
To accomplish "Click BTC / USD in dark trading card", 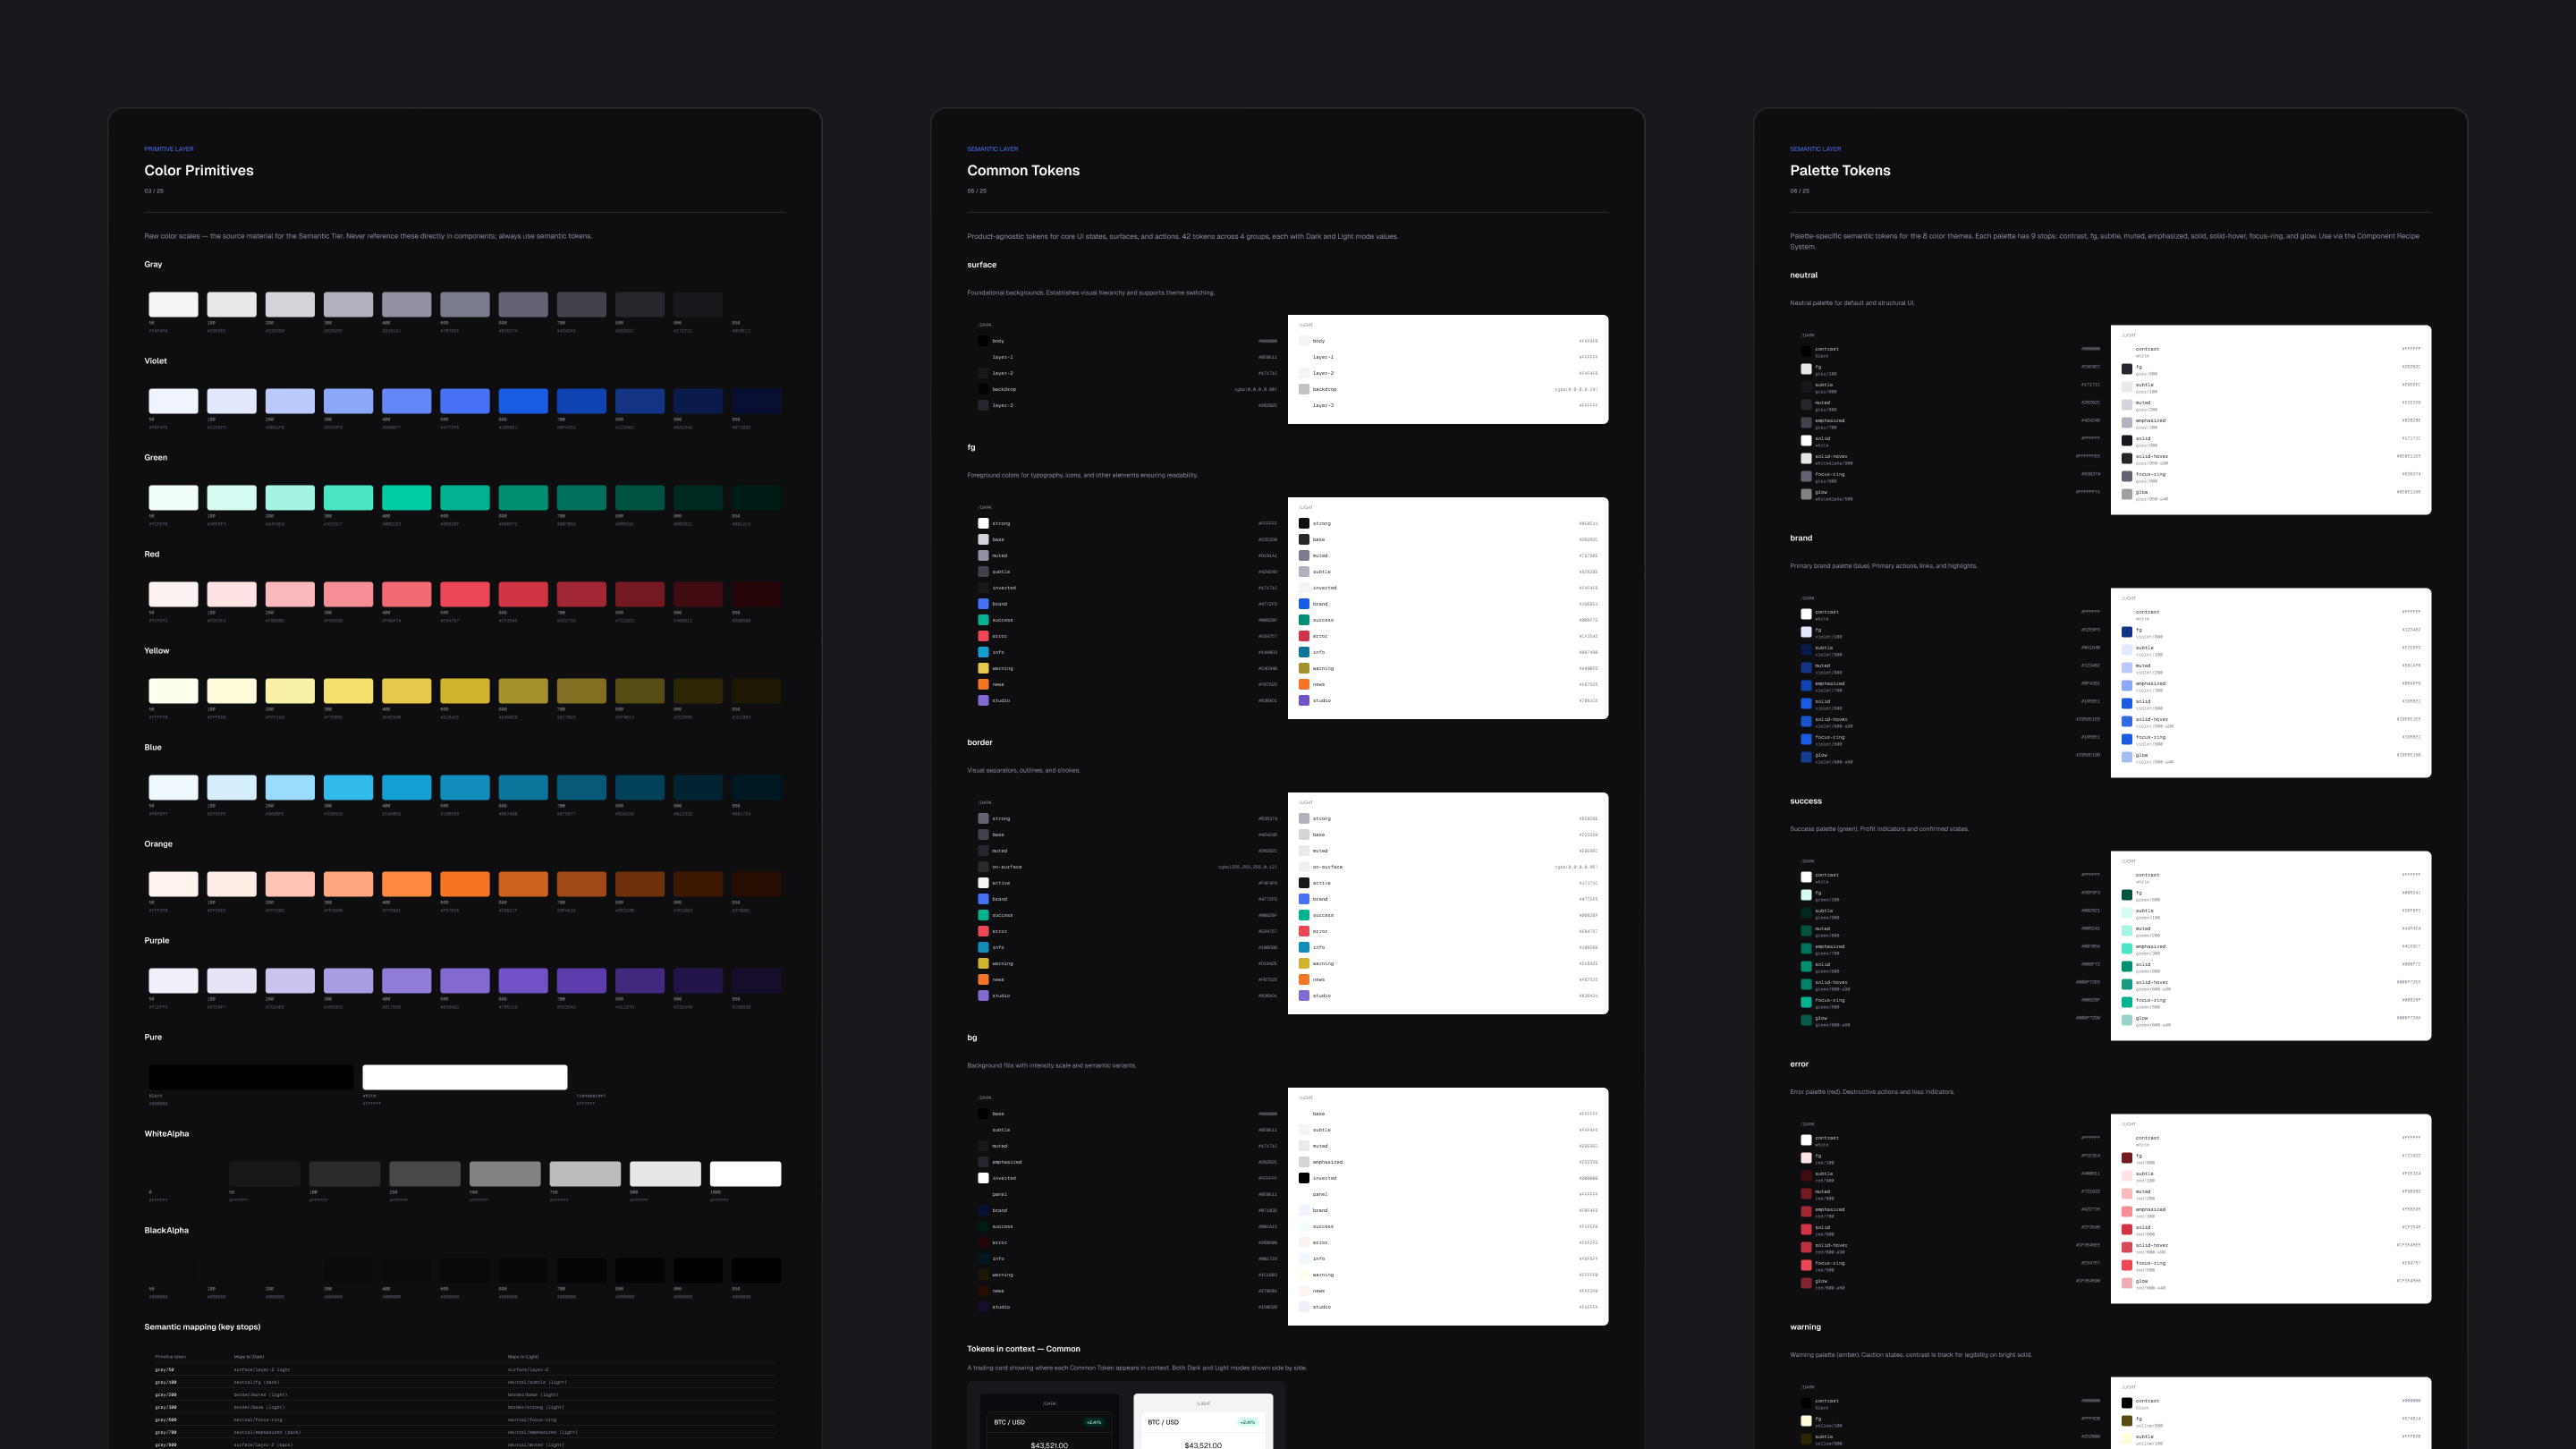I will point(1009,1422).
